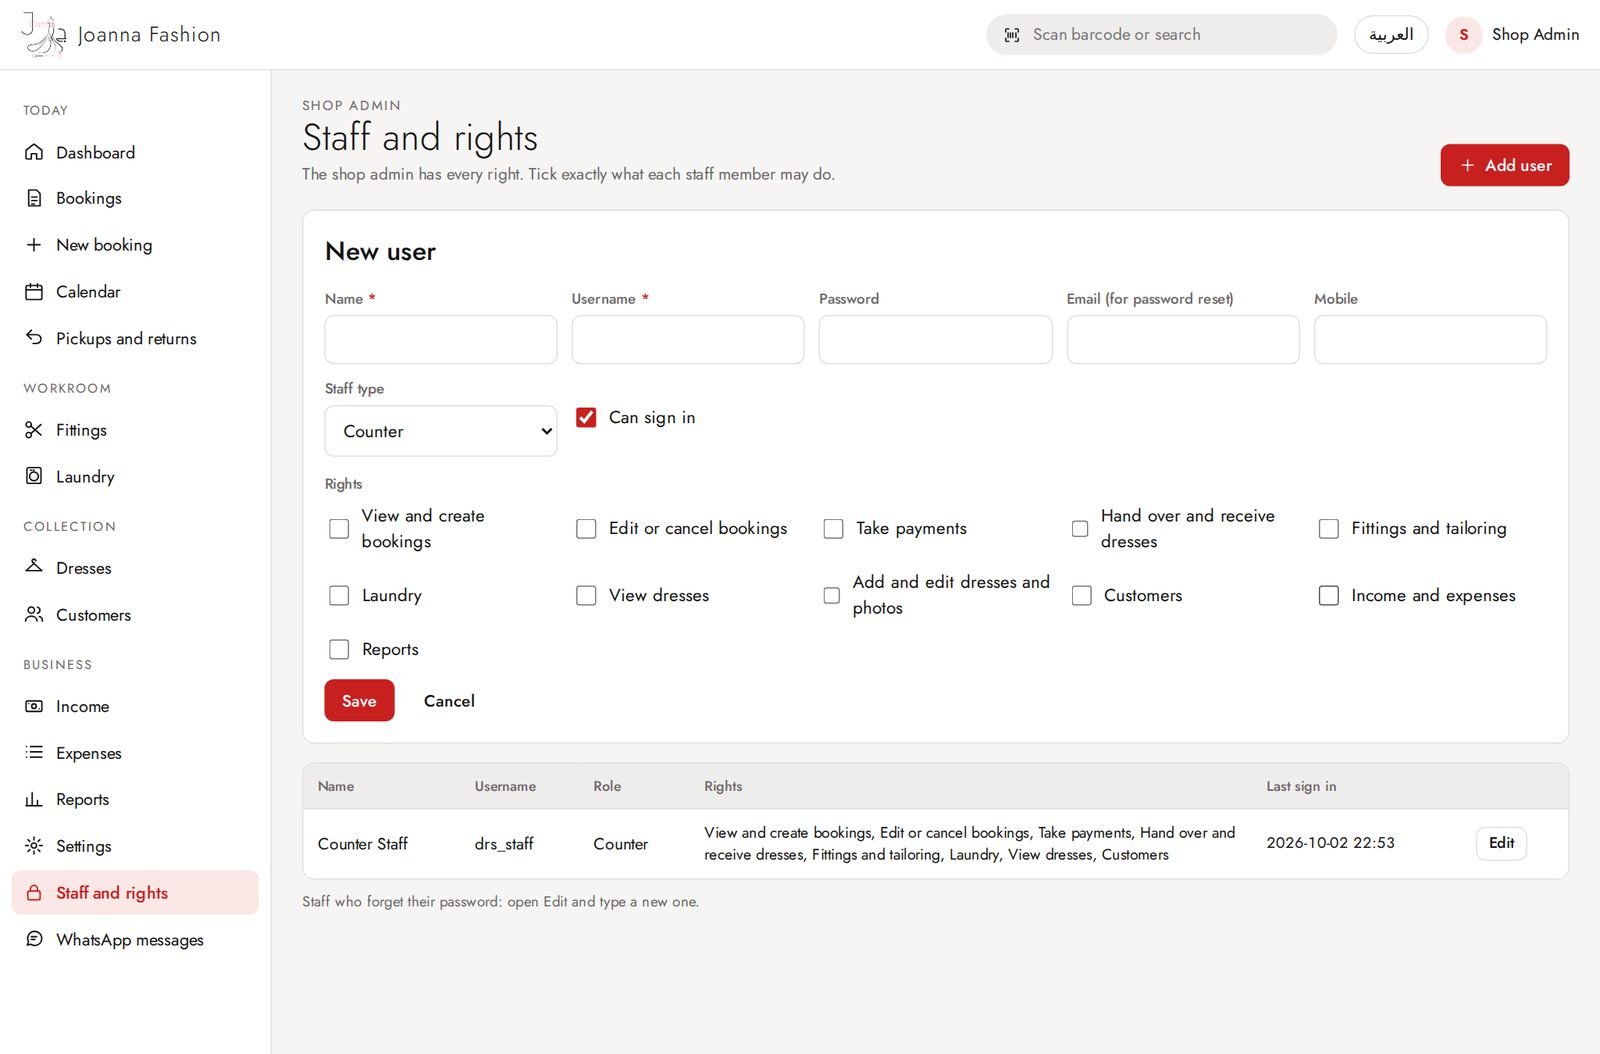Viewport: 1600px width, 1054px height.
Task: Open the WhatsApp messages section
Action: tap(135, 939)
